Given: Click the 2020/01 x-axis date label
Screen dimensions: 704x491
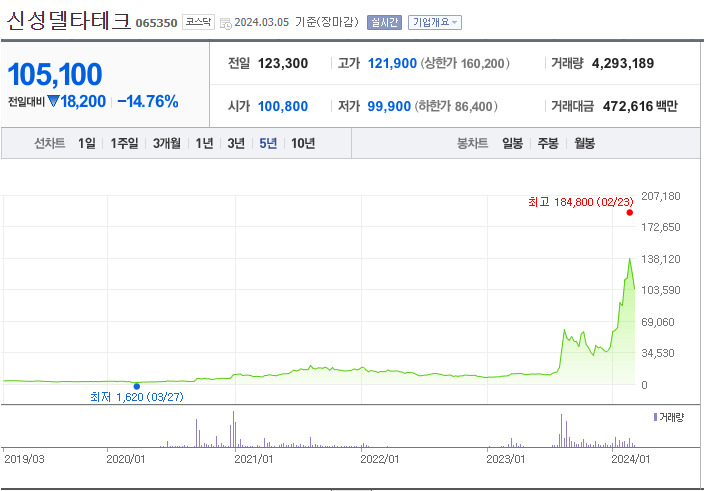Looking at the screenshot, I should (x=126, y=459).
